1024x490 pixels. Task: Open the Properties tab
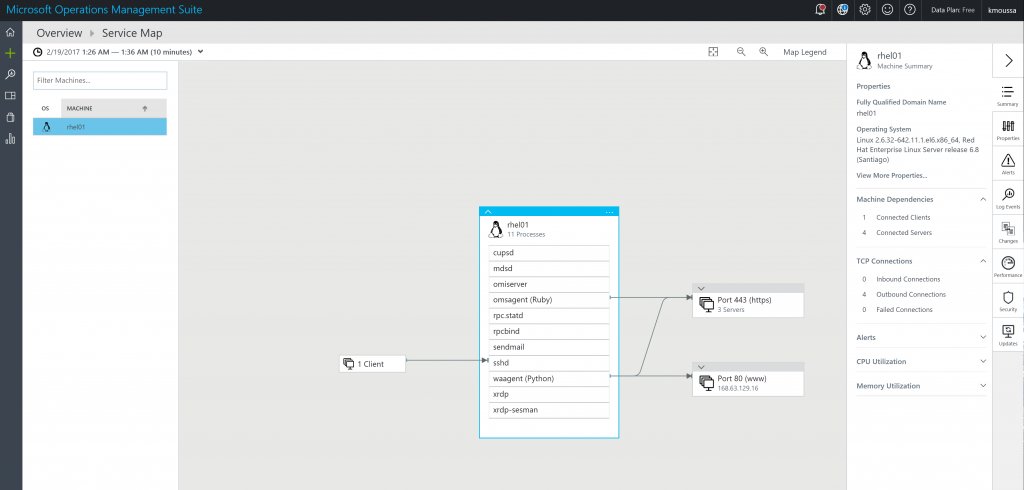coord(1008,129)
